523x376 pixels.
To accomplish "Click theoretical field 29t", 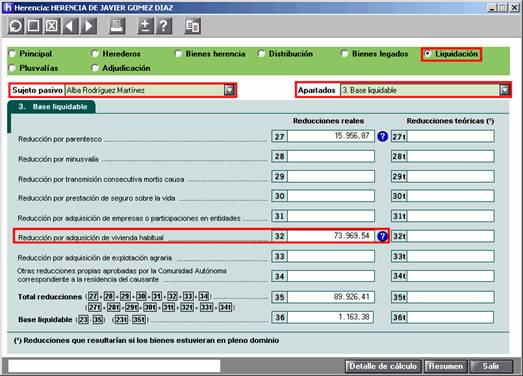I will pos(451,176).
